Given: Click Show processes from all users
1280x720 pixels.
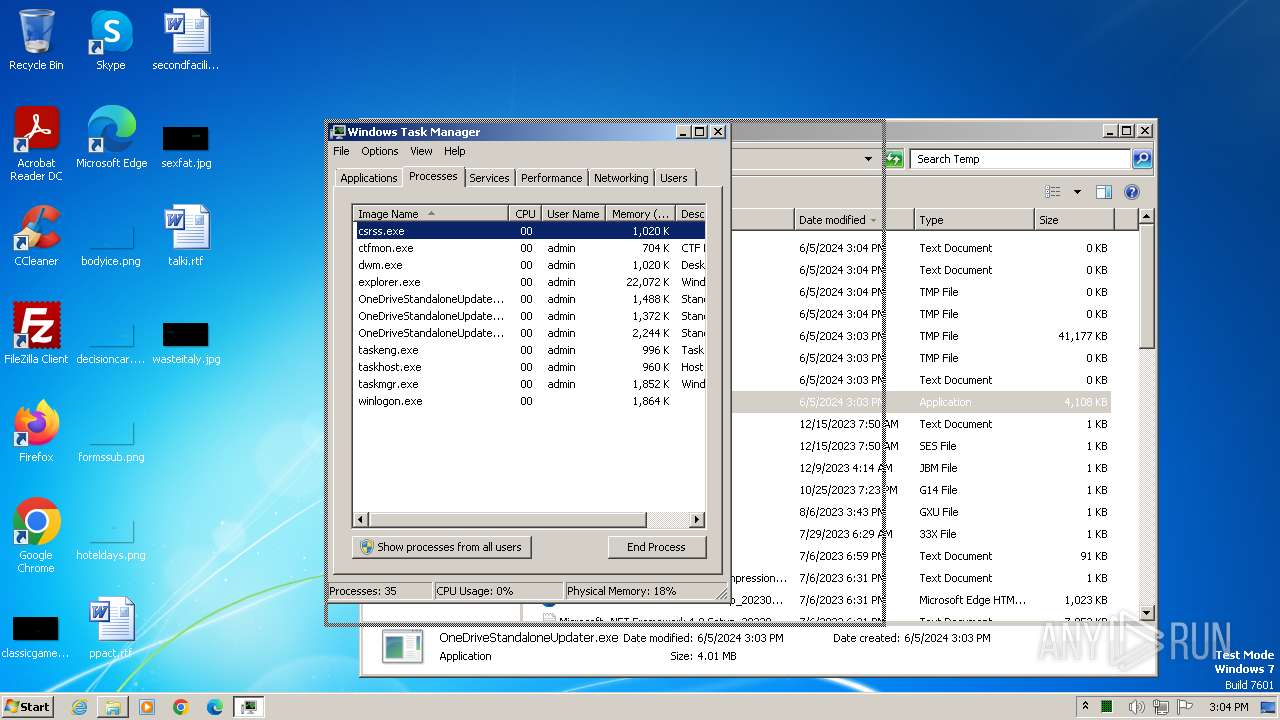Looking at the screenshot, I should tap(441, 547).
